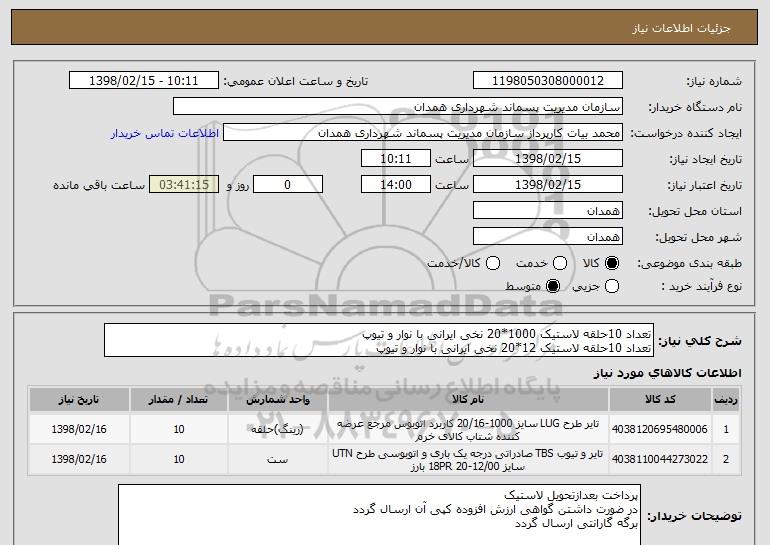
Task: Select the کالا/خدمت radio button
Action: (493, 263)
